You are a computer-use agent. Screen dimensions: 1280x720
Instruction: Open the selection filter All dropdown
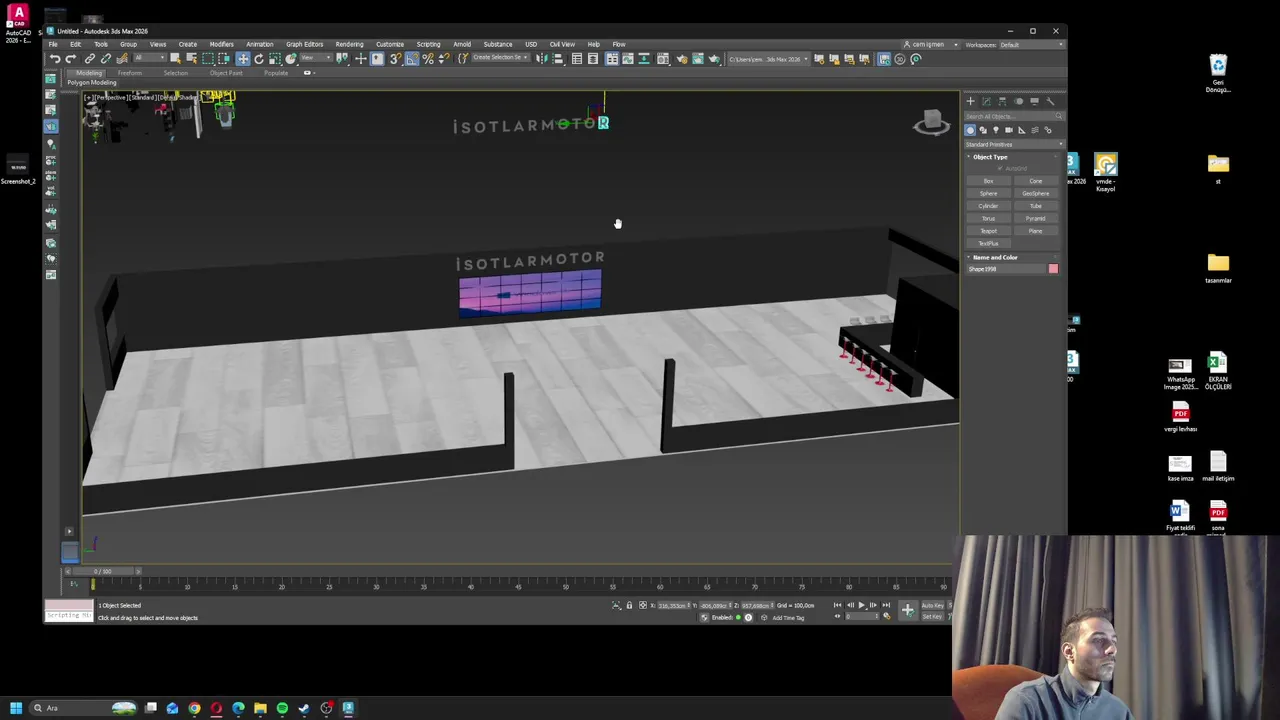[150, 58]
